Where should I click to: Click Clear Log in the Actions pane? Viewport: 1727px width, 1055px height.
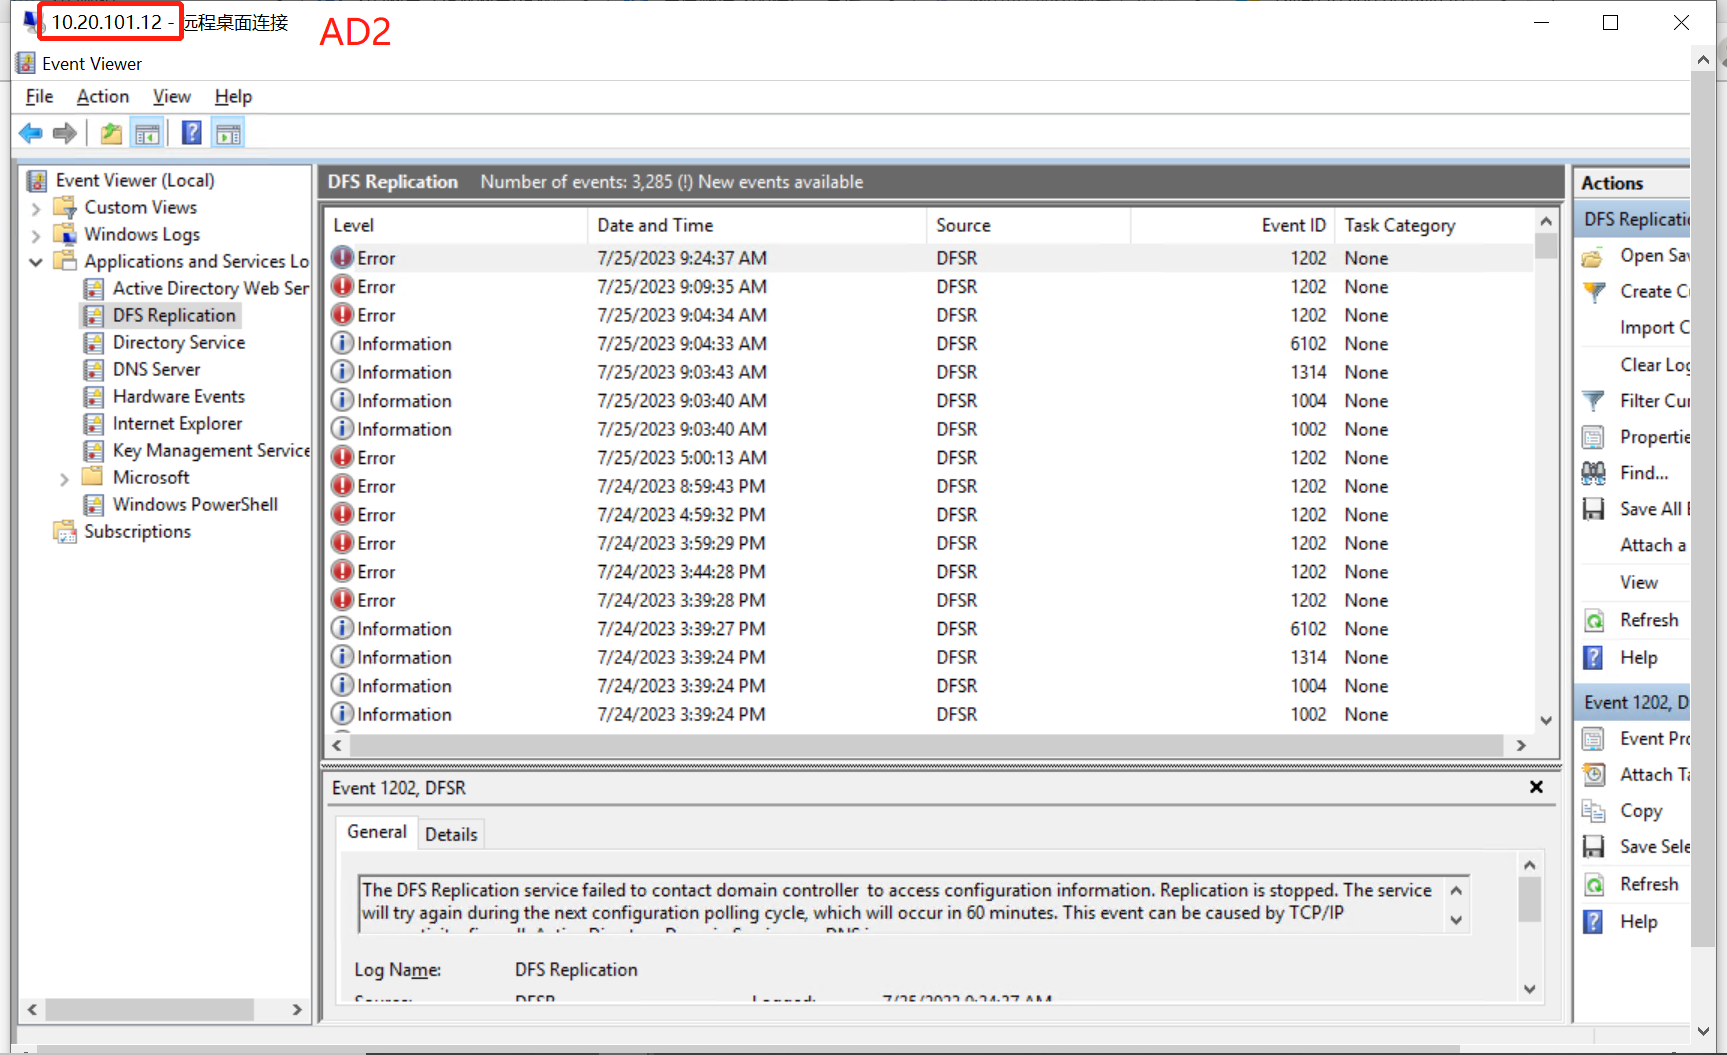pyautogui.click(x=1655, y=365)
